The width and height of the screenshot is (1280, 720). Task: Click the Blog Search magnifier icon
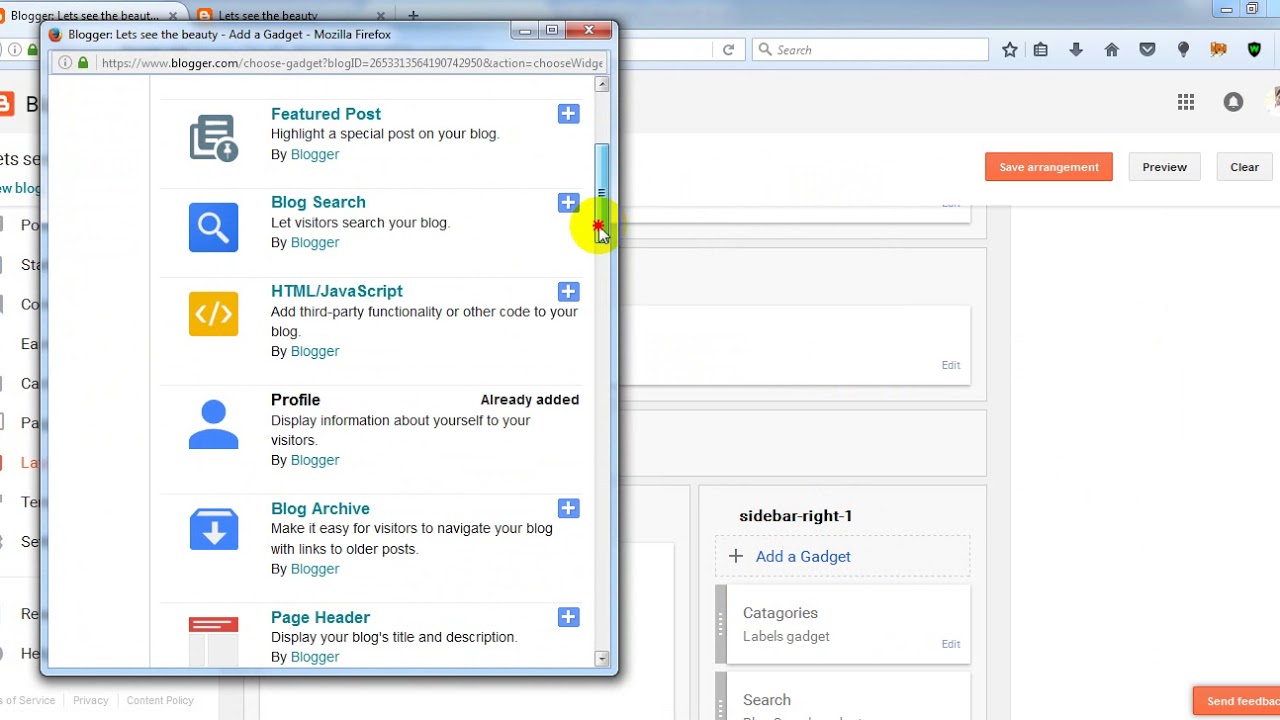pos(214,227)
